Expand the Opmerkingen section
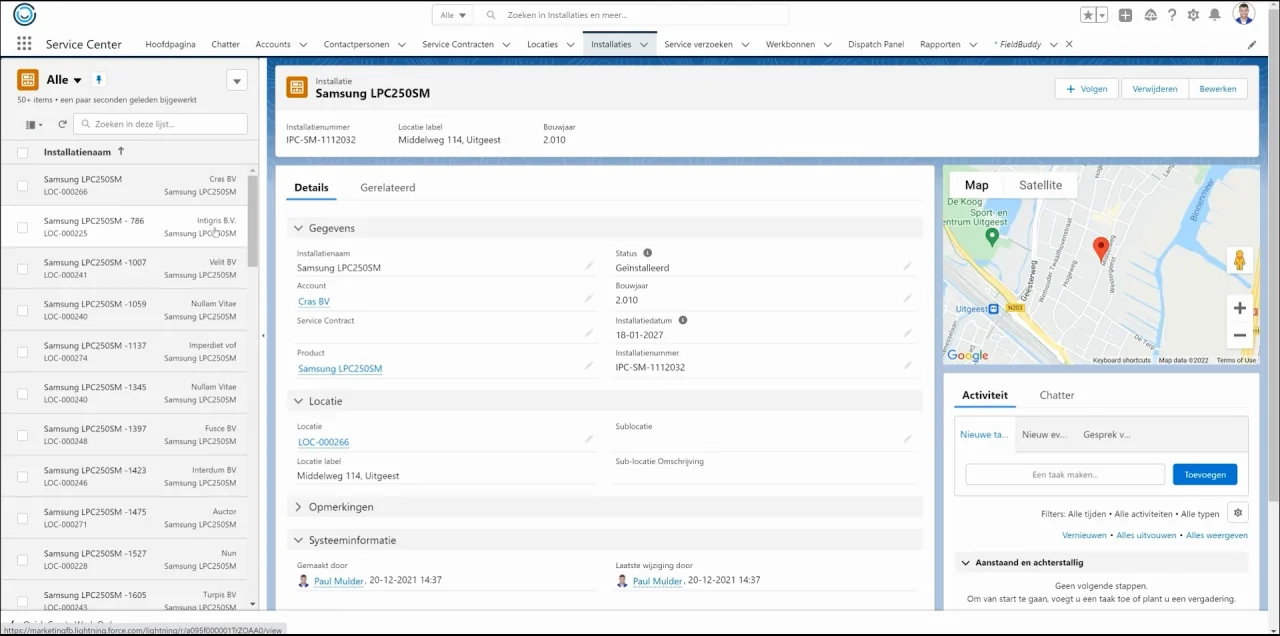This screenshot has height=636, width=1280. pos(298,507)
